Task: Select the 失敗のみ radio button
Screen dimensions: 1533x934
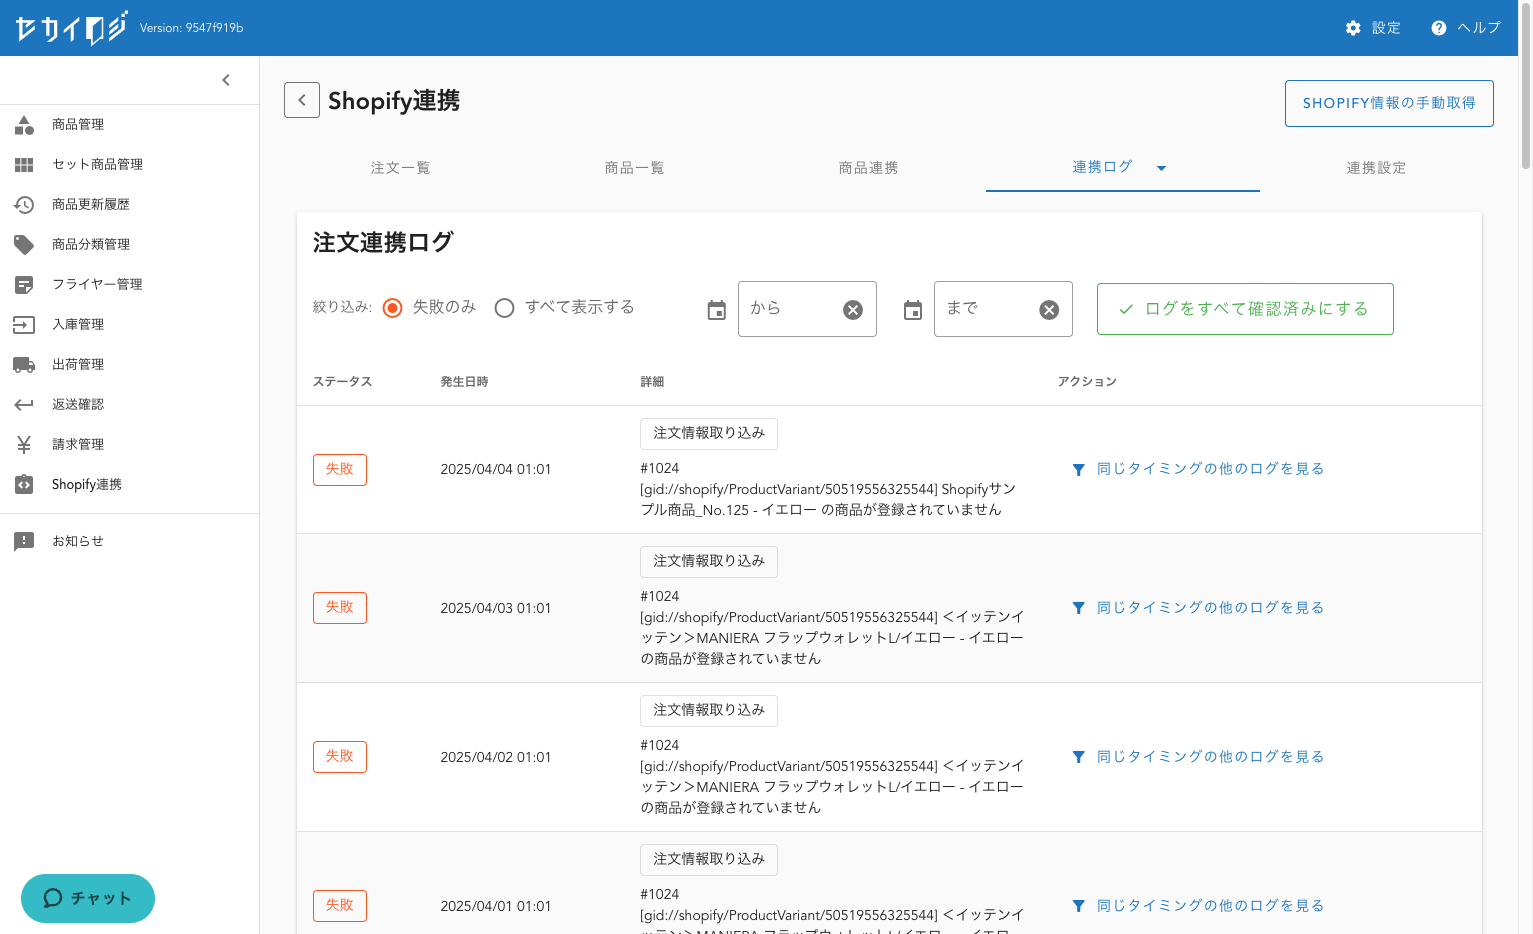Action: click(x=393, y=308)
